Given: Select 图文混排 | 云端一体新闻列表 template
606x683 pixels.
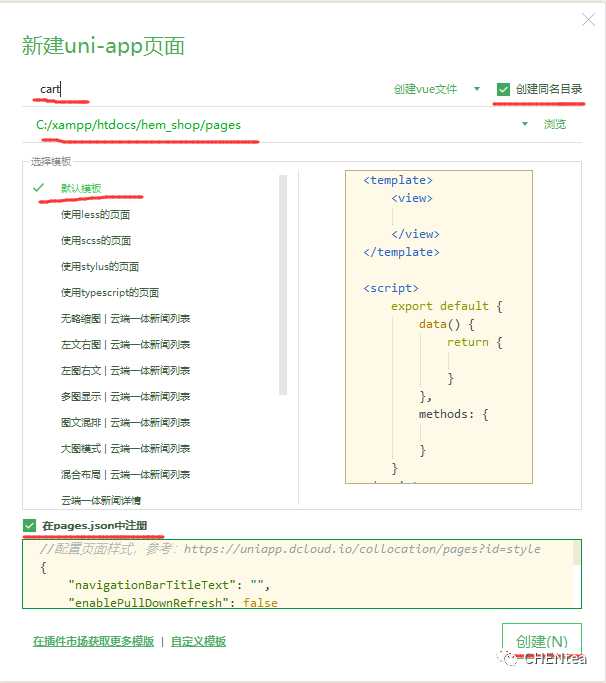Looking at the screenshot, I should (125, 423).
